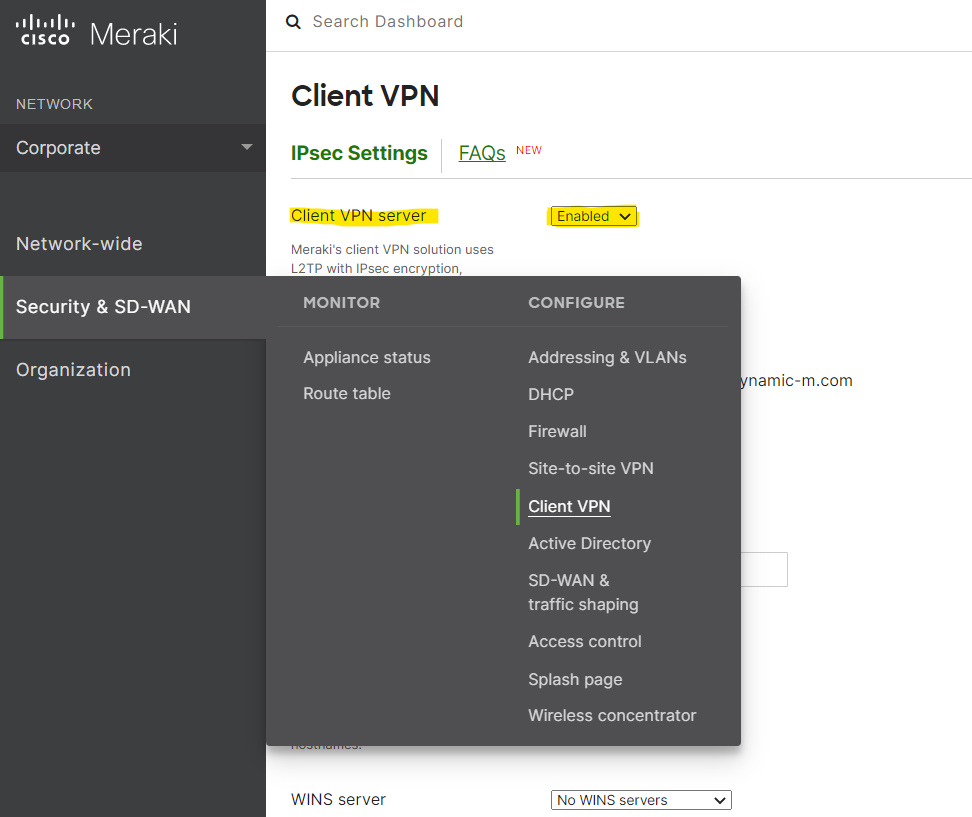This screenshot has width=972, height=817.
Task: Open the Route table page
Action: tap(346, 393)
